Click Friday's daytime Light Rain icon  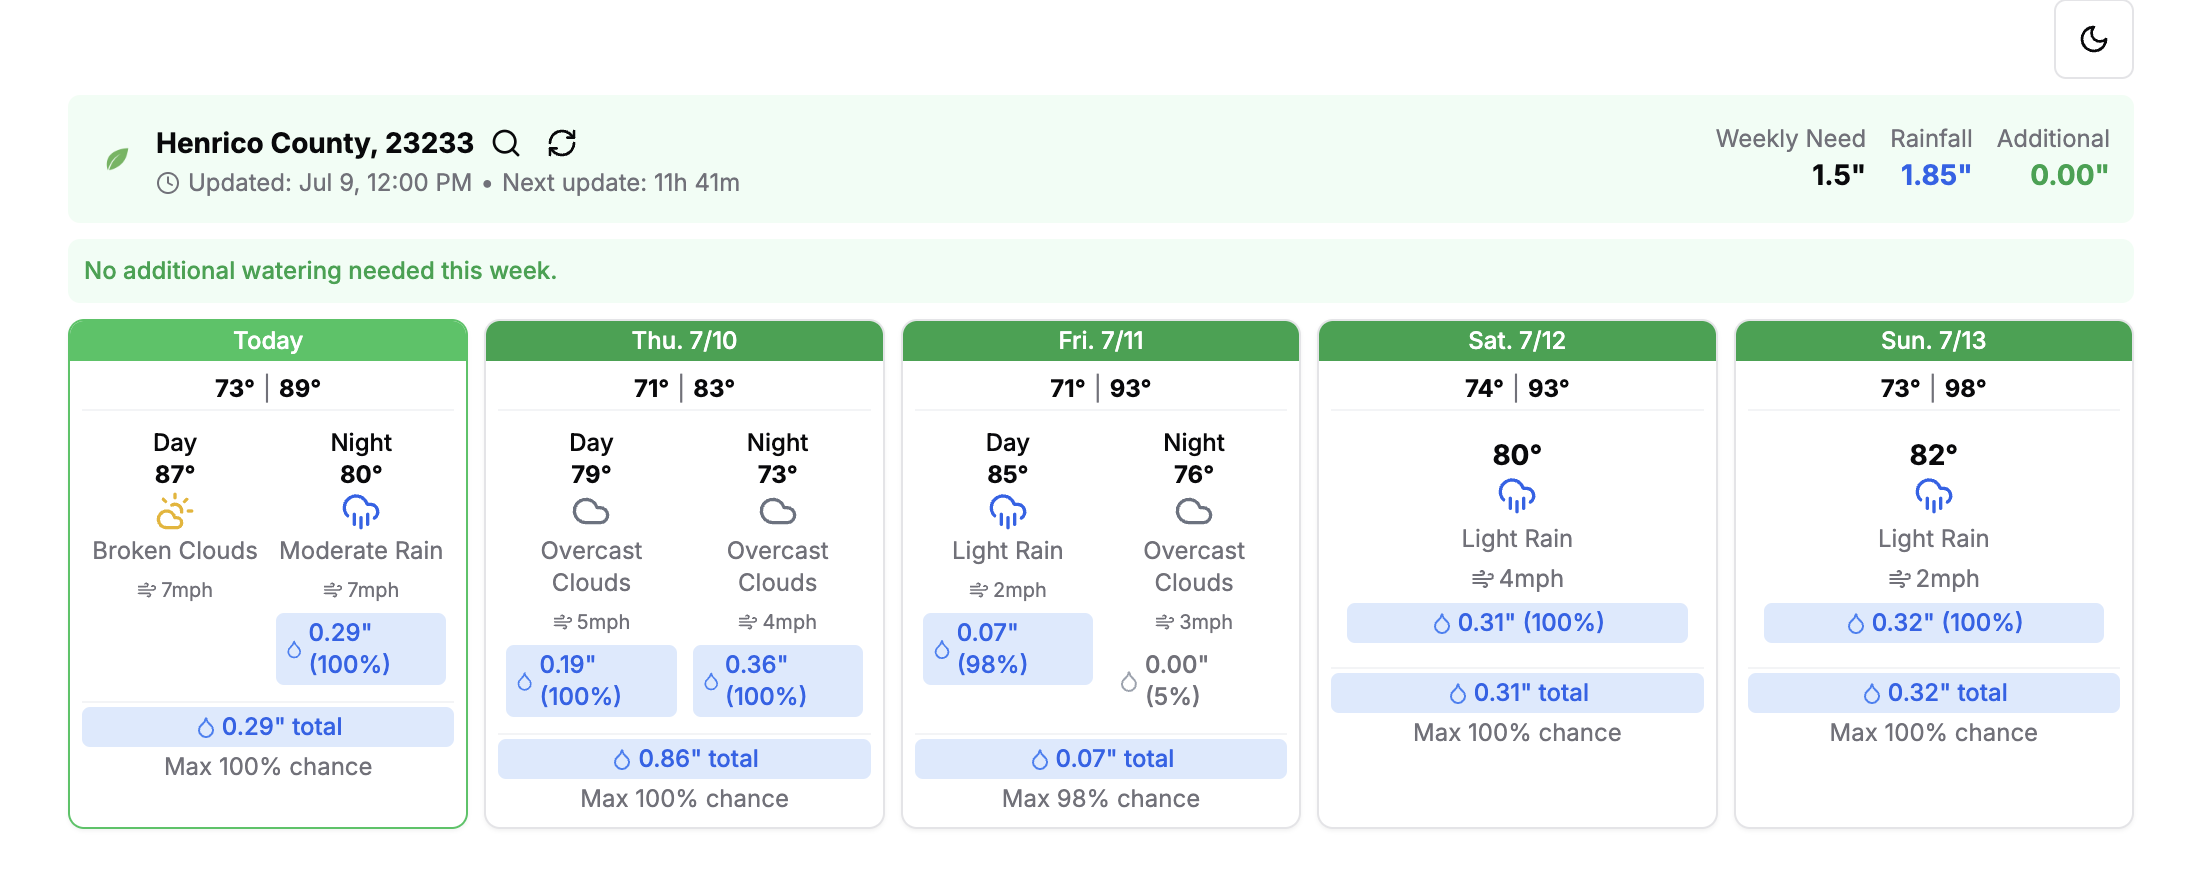pyautogui.click(x=1007, y=511)
